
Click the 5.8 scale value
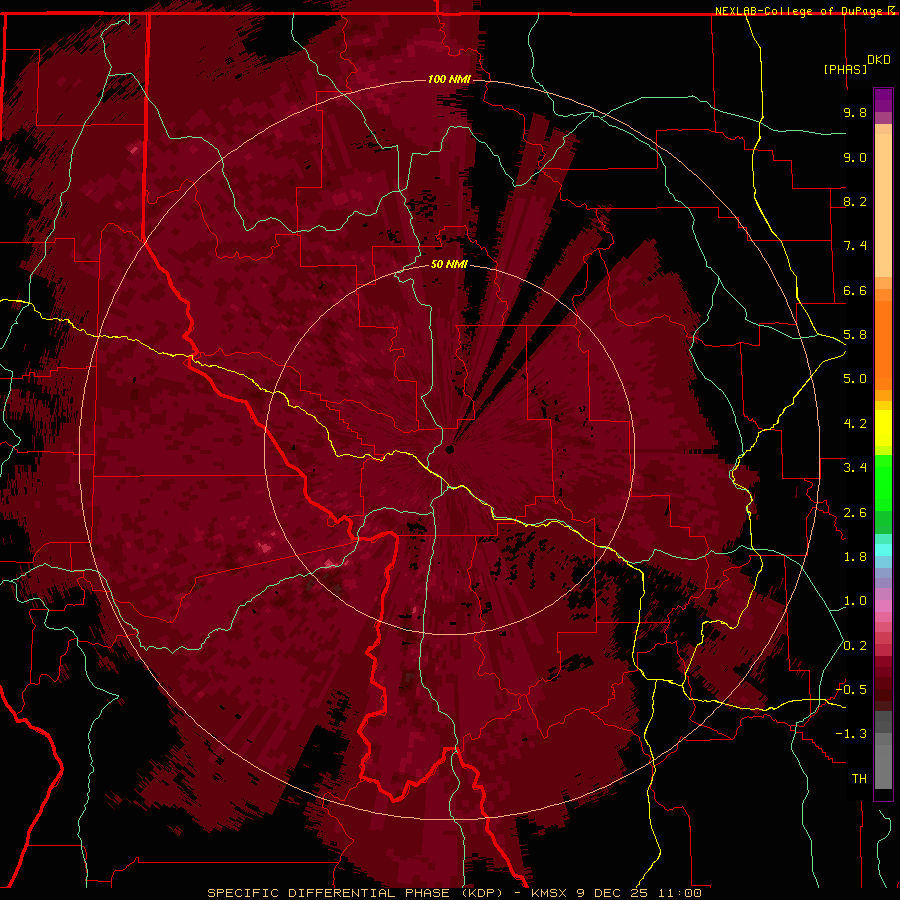point(855,335)
